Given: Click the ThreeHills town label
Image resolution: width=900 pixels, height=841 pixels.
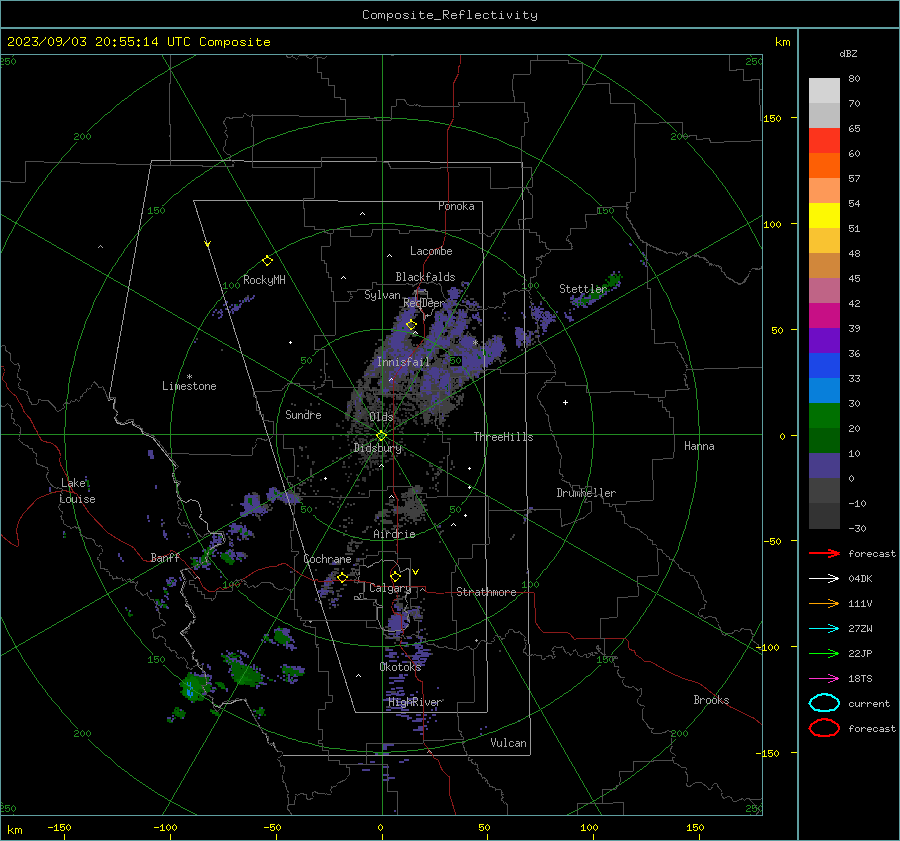Looking at the screenshot, I should [x=503, y=437].
